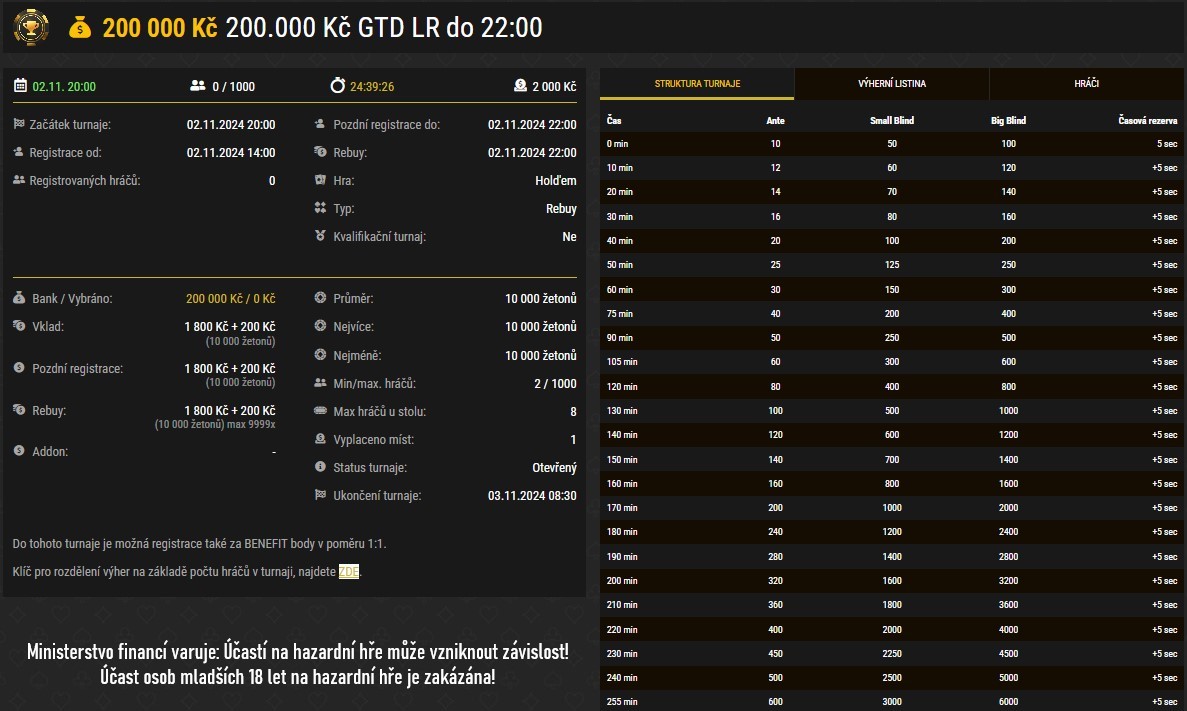Switch to the HRÁČI tab

pos(1086,83)
